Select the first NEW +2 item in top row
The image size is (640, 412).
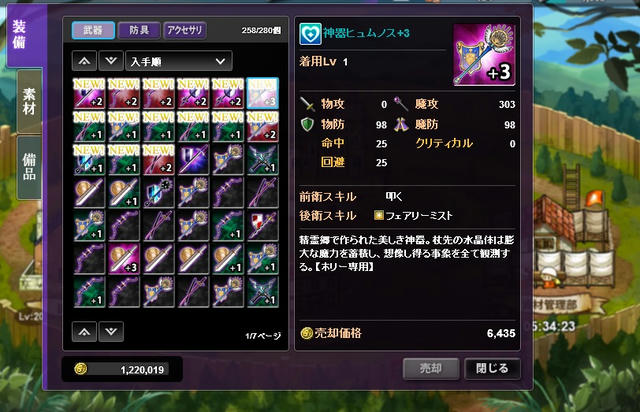pyautogui.click(x=89, y=93)
